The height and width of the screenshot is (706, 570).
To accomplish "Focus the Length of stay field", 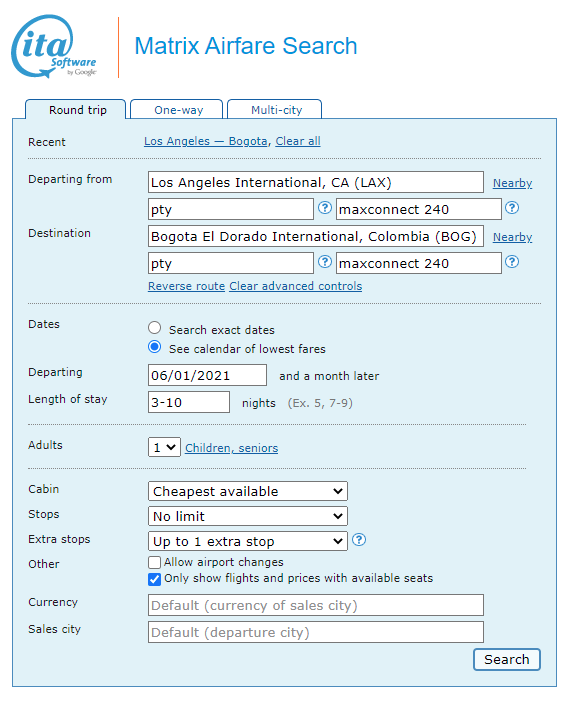I will point(189,403).
